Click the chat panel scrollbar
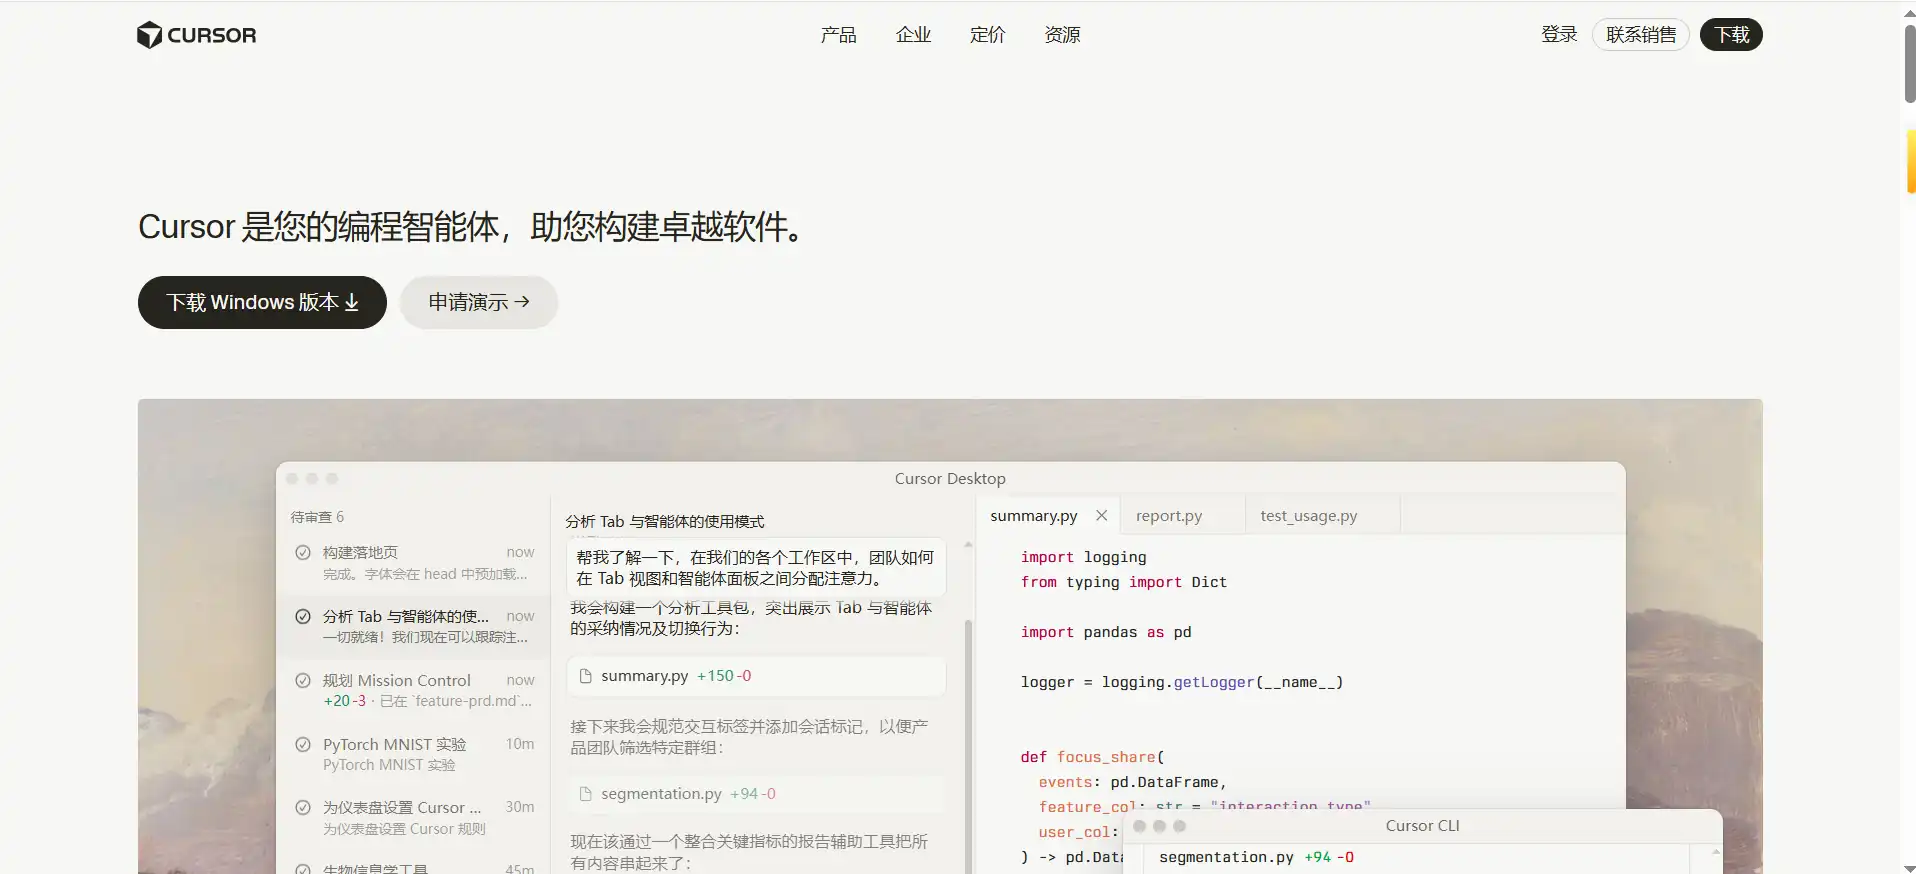This screenshot has height=874, width=1916. (967, 745)
